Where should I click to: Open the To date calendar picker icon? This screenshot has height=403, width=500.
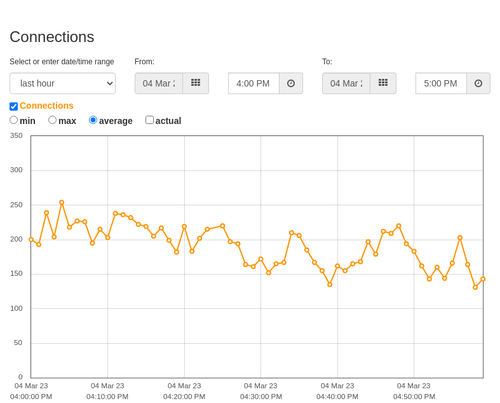click(383, 83)
